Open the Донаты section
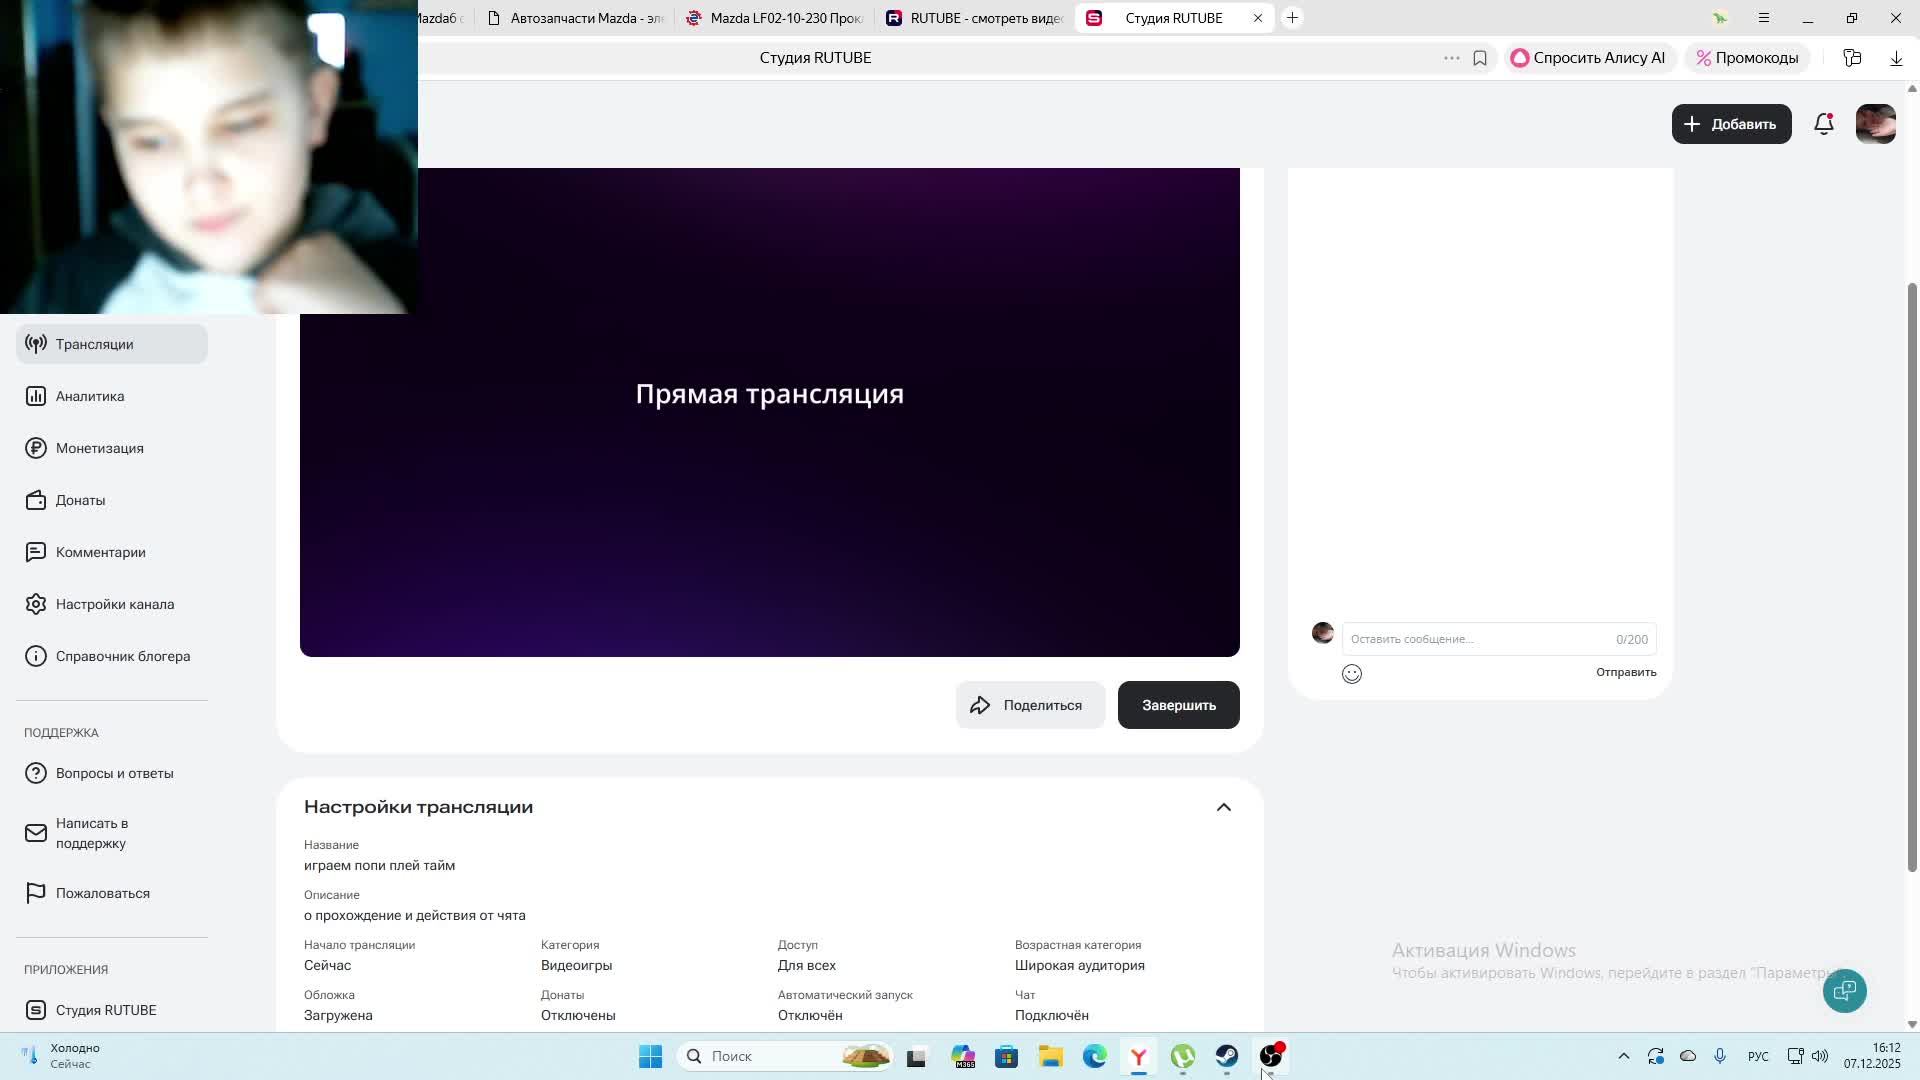 click(x=80, y=500)
